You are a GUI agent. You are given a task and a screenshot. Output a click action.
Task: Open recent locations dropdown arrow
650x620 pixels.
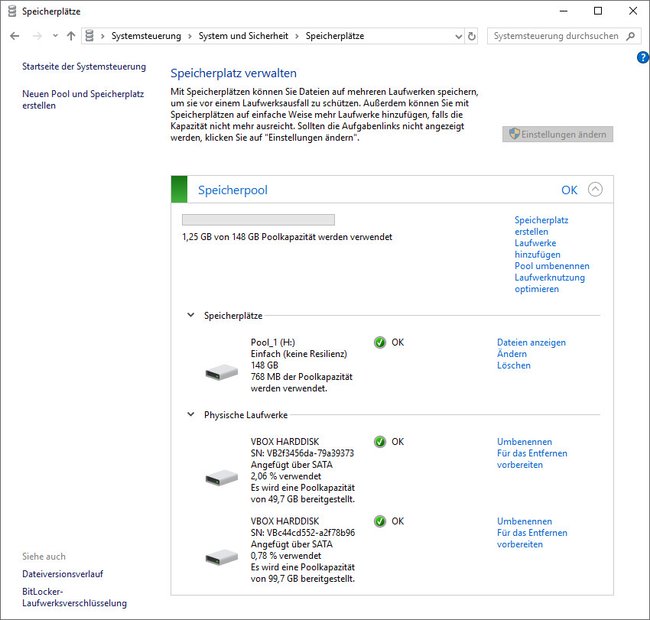click(x=55, y=36)
